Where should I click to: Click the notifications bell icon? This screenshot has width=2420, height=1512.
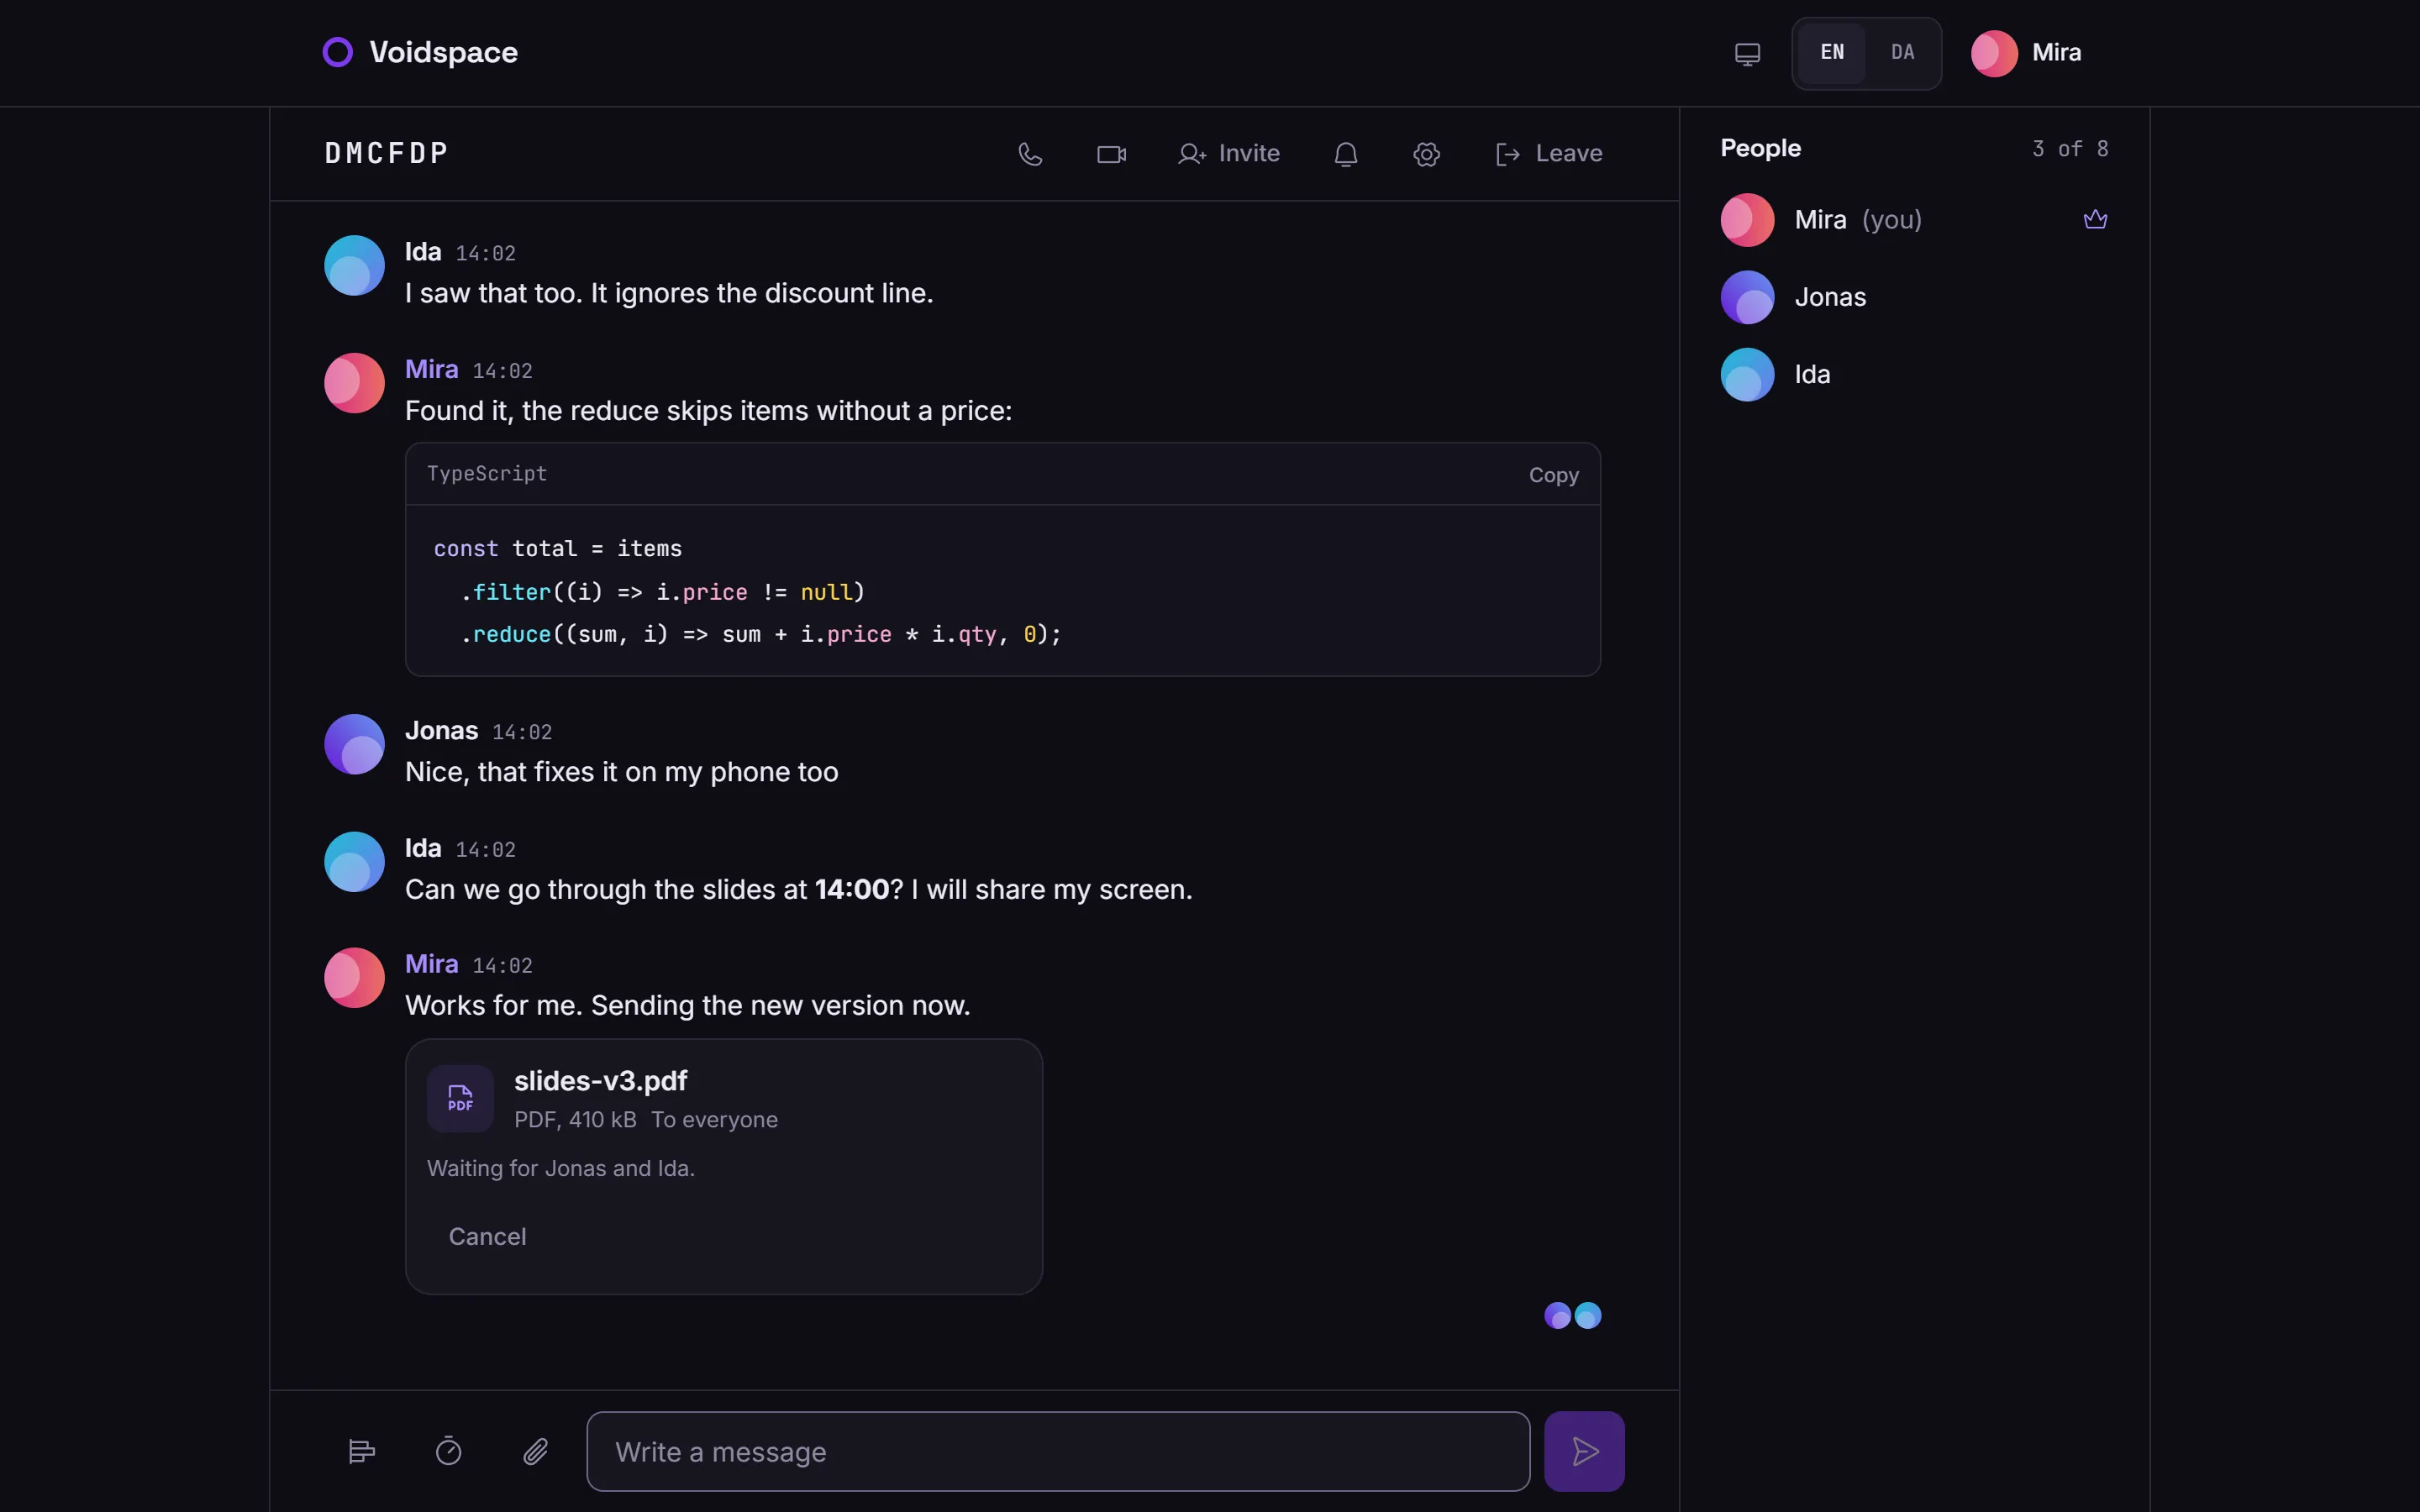coord(1346,154)
